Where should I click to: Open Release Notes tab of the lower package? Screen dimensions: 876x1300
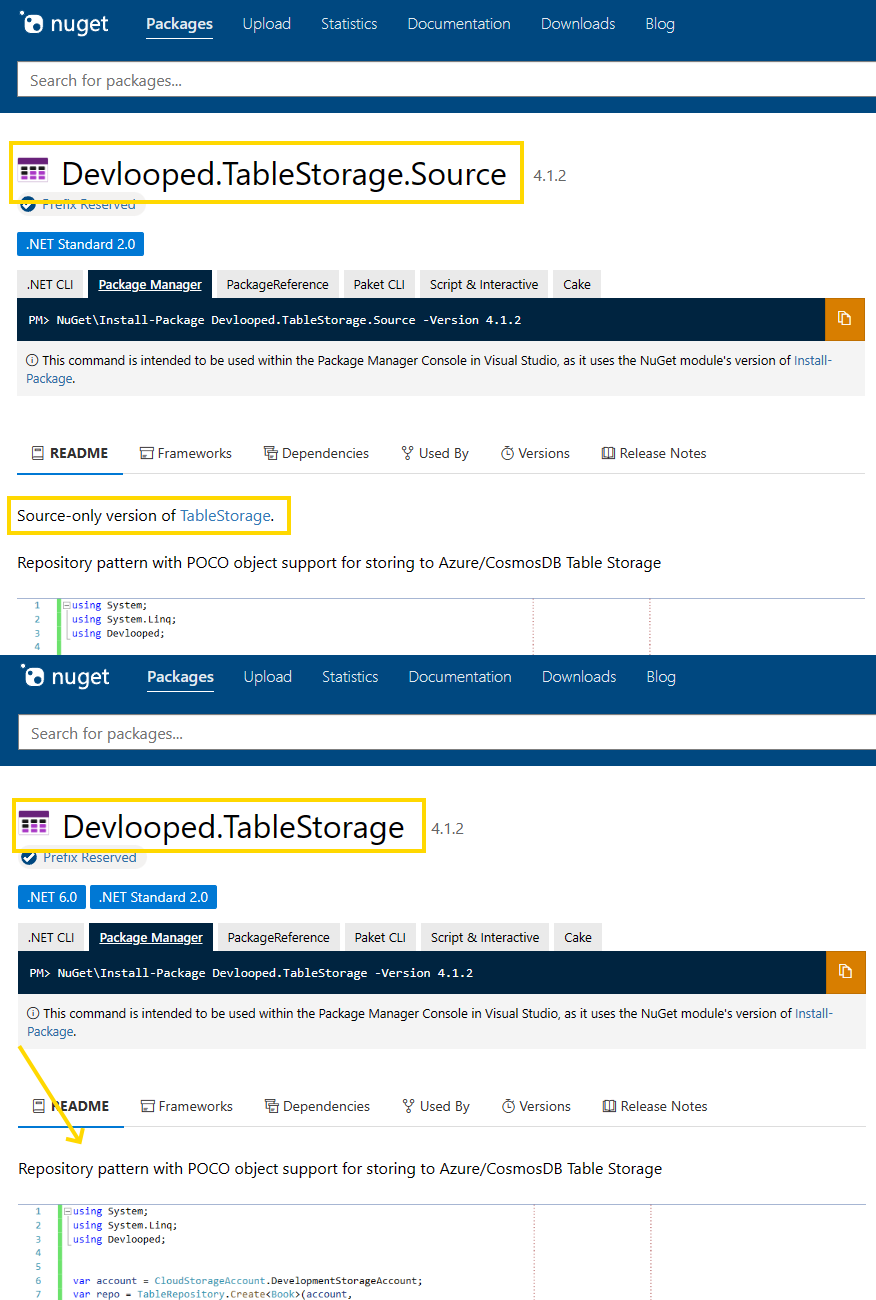point(655,1106)
